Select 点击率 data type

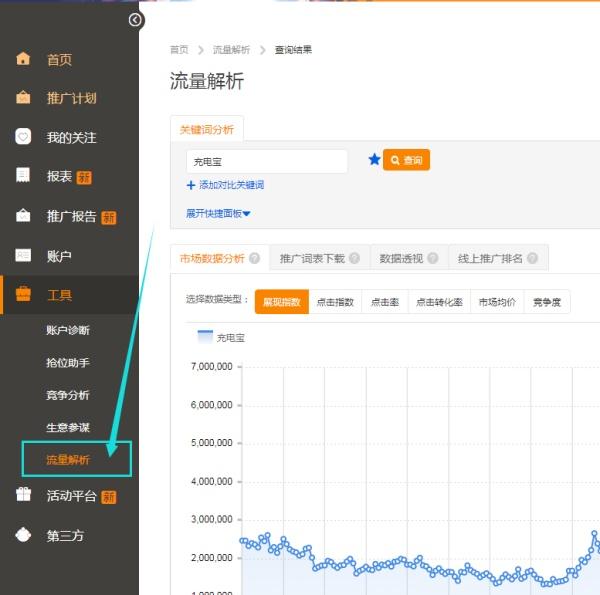385,302
